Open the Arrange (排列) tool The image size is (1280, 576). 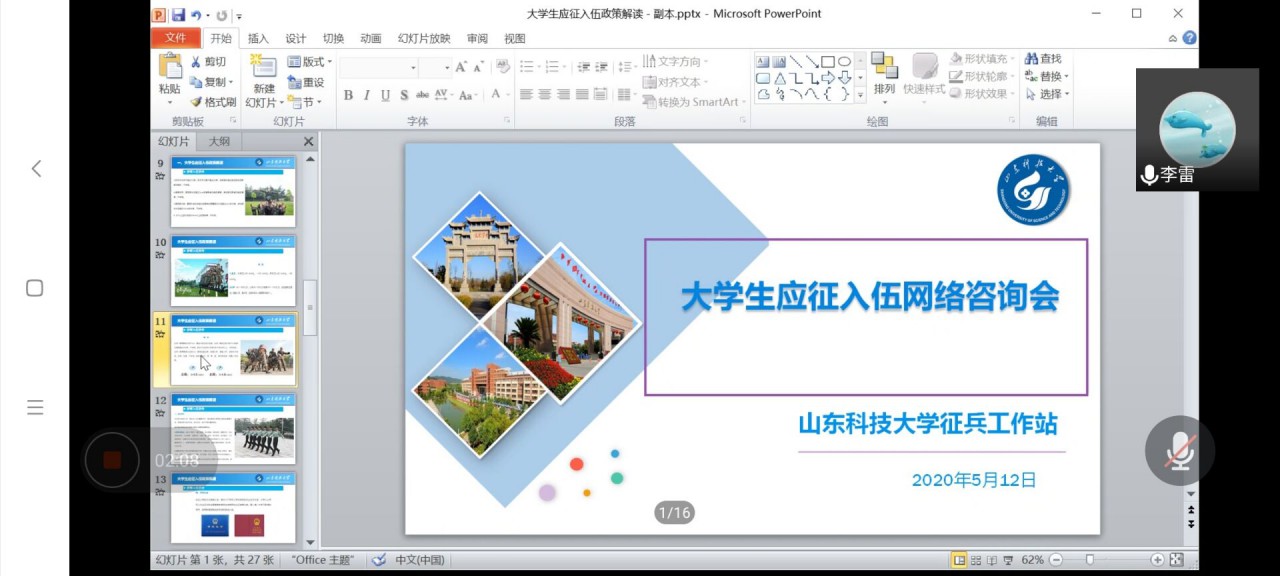(884, 73)
